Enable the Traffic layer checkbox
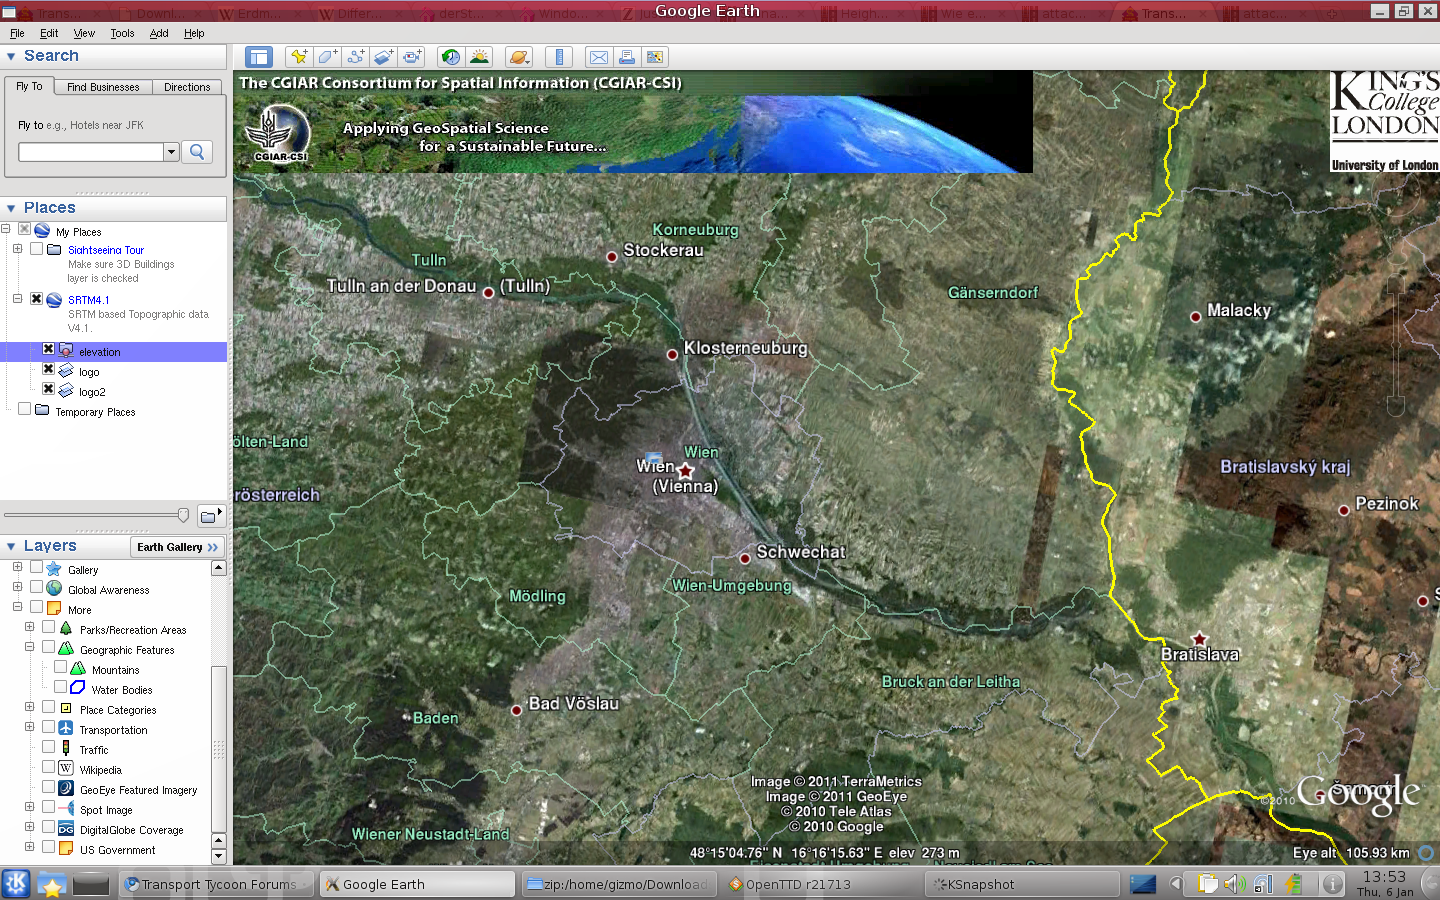The width and height of the screenshot is (1440, 900). pos(48,748)
